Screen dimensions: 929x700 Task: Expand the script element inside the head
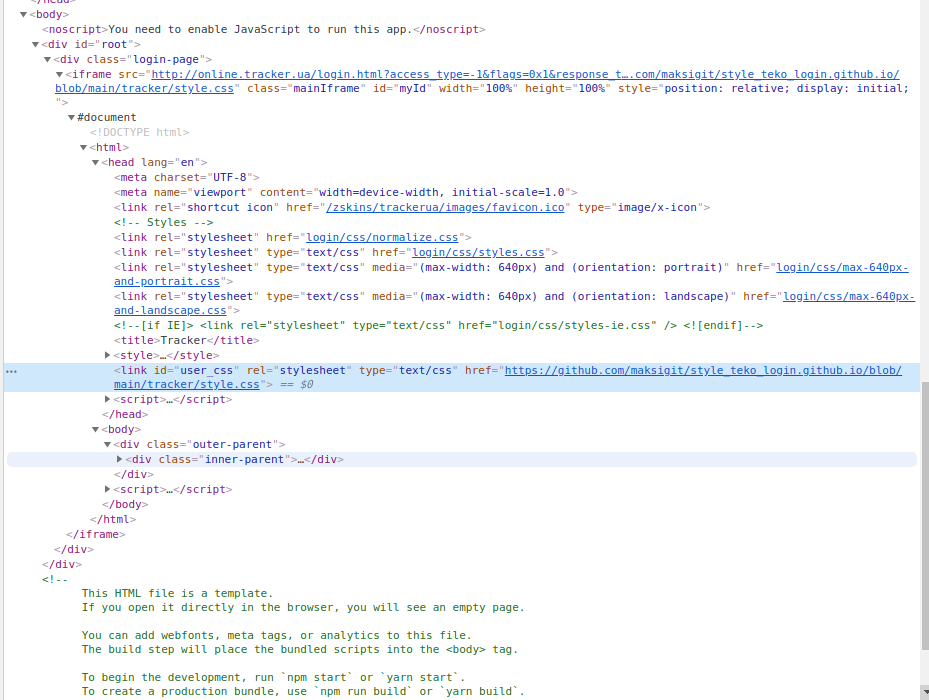tap(108, 400)
